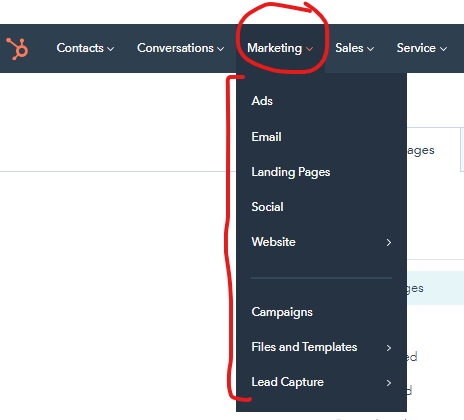Open the Contacts menu
This screenshot has height=420, width=464.
point(85,48)
